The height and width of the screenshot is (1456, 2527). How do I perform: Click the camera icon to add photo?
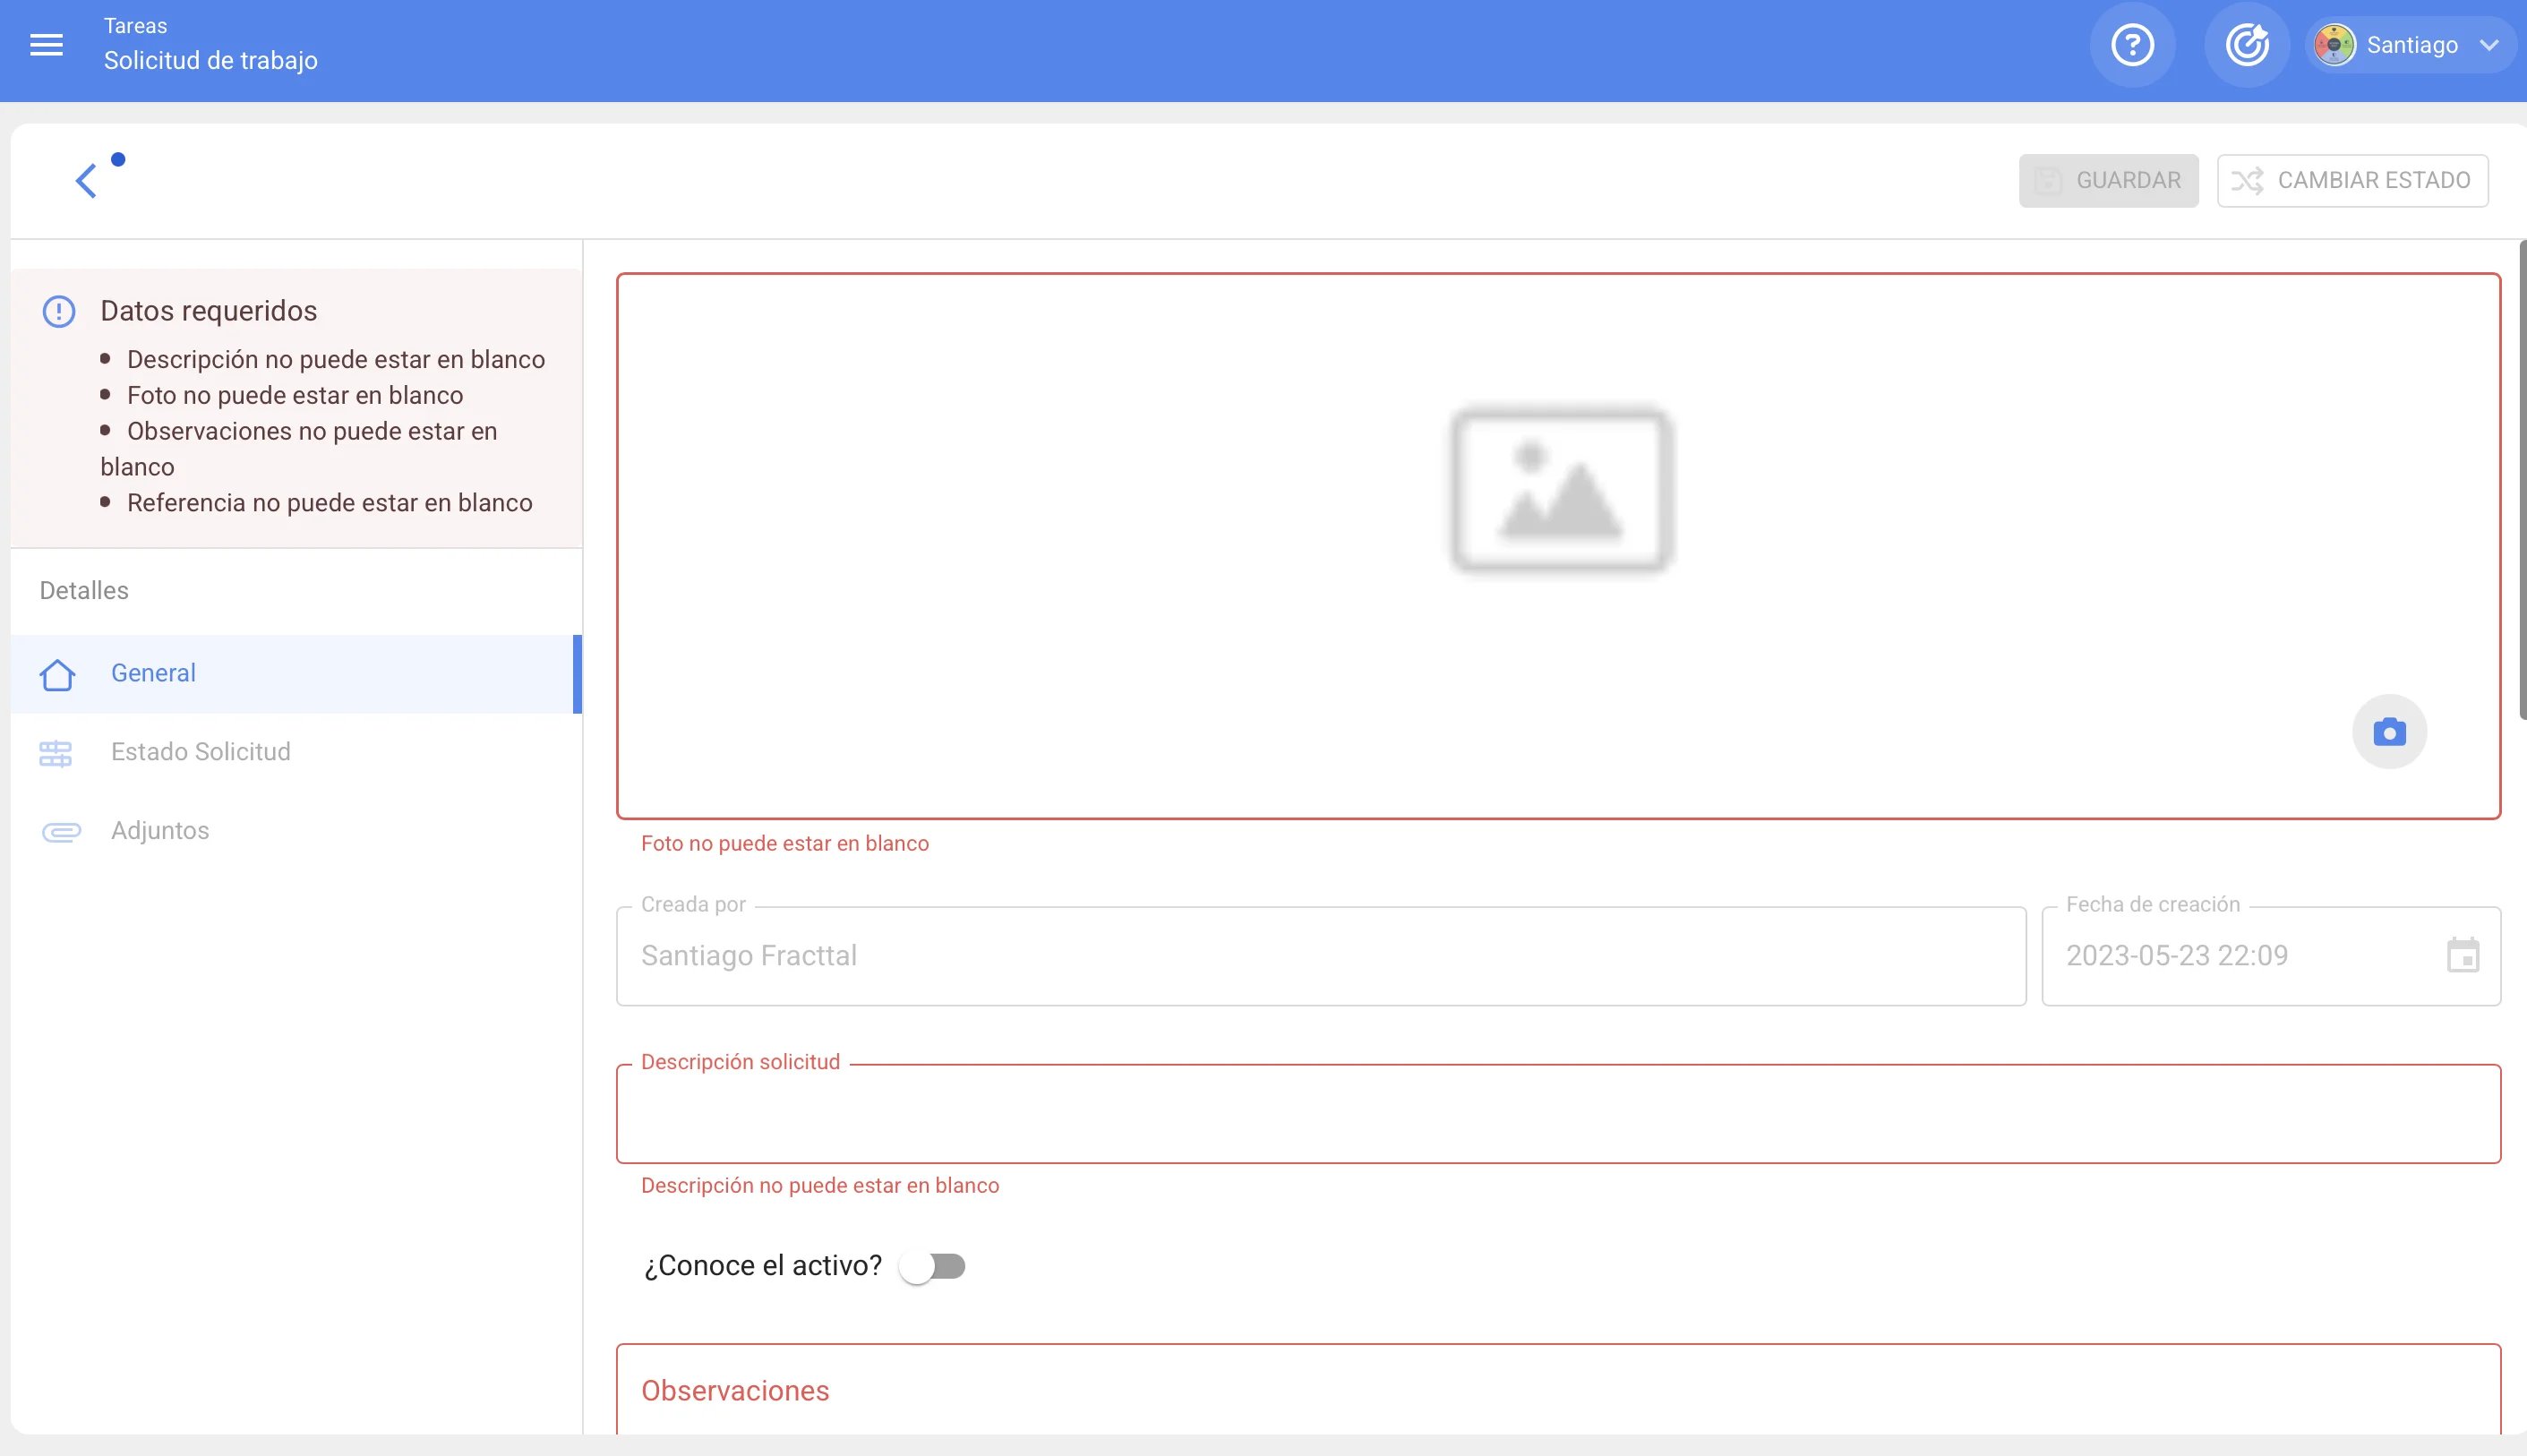pyautogui.click(x=2388, y=732)
